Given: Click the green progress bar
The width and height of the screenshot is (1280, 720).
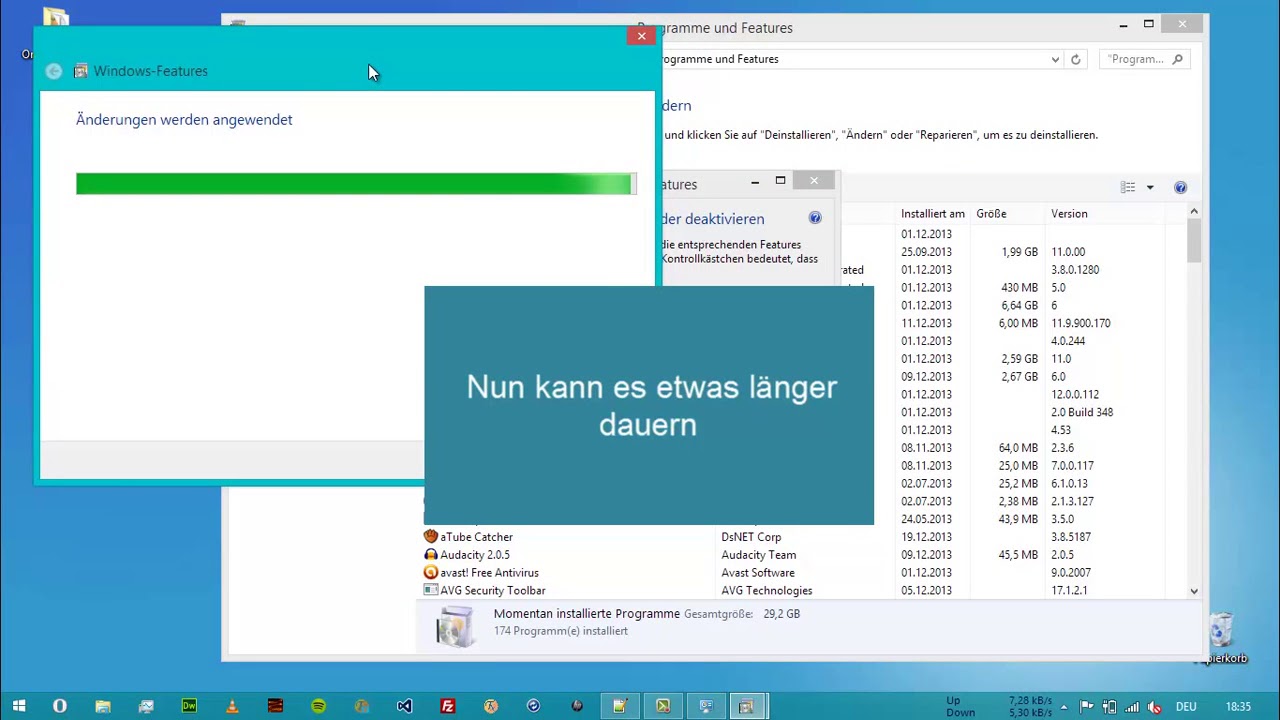Looking at the screenshot, I should tap(354, 184).
